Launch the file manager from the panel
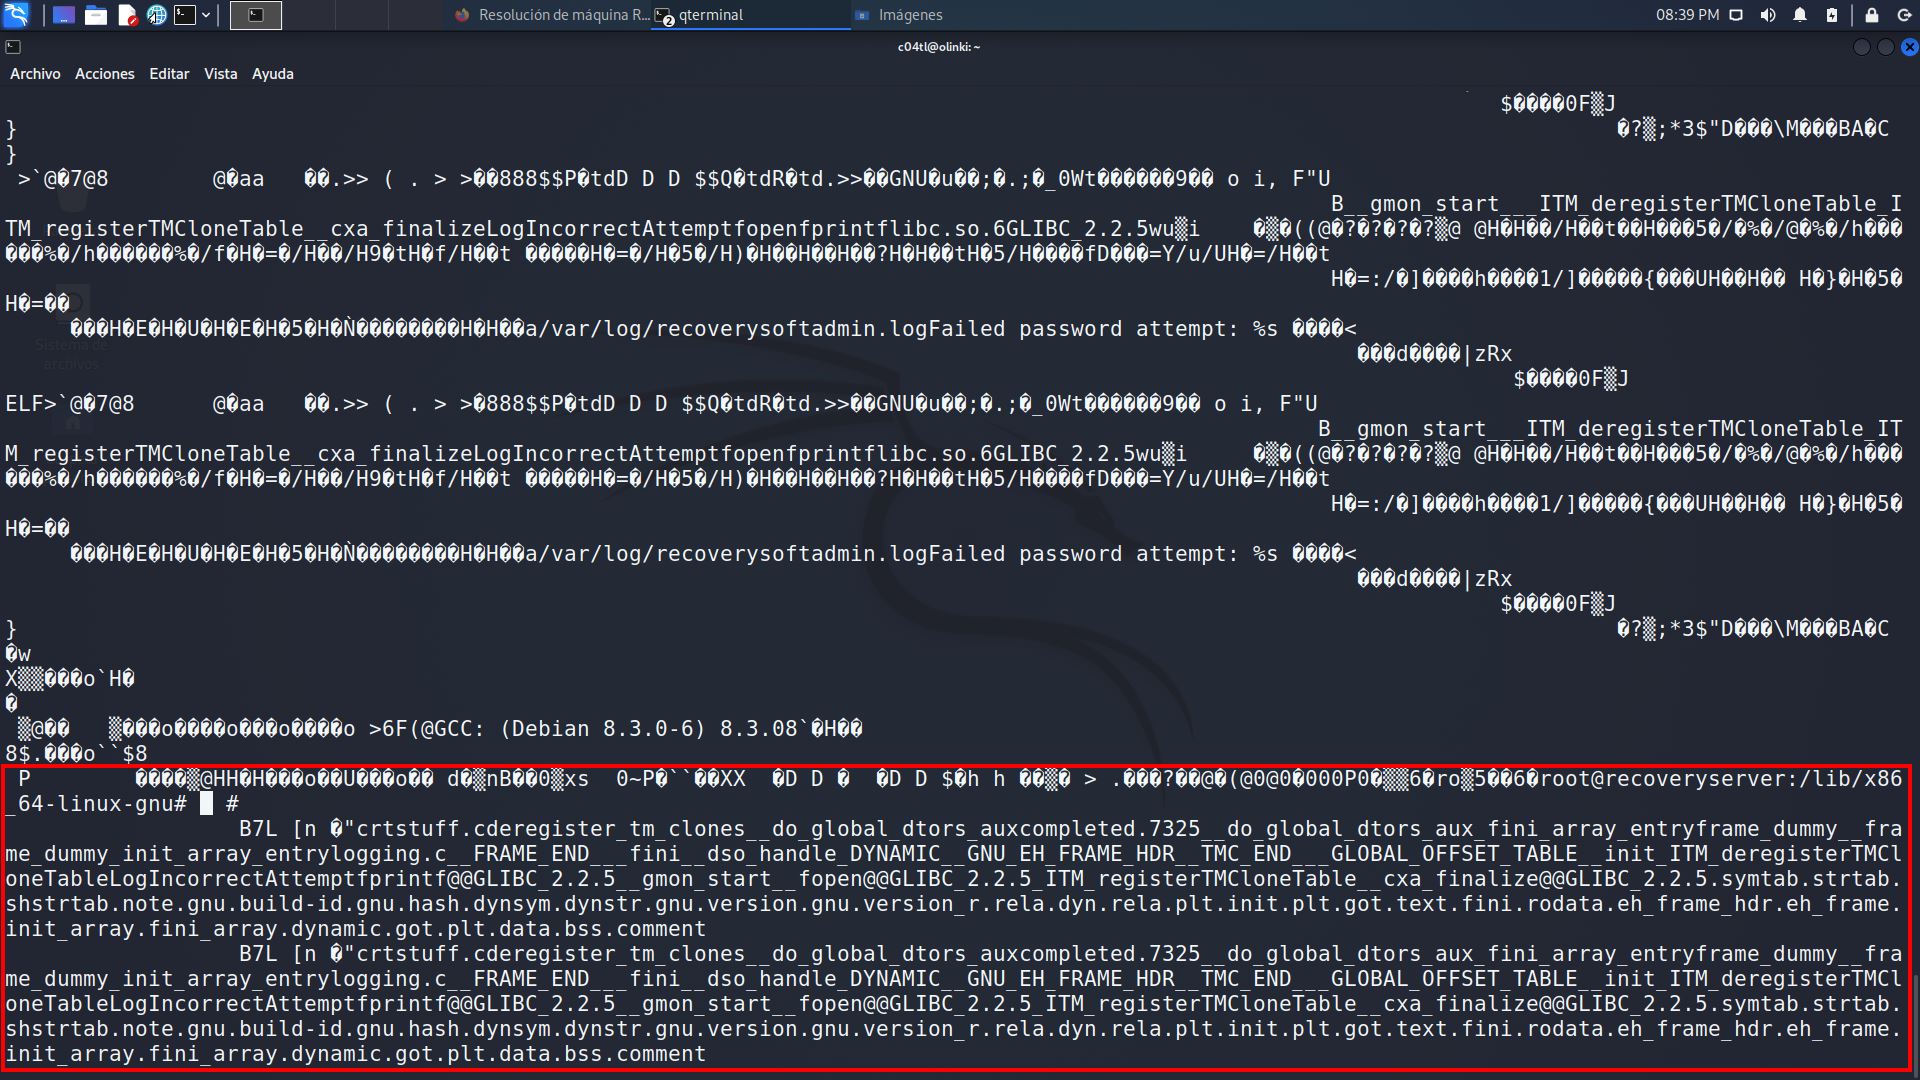The height and width of the screenshot is (1080, 1920). point(96,14)
